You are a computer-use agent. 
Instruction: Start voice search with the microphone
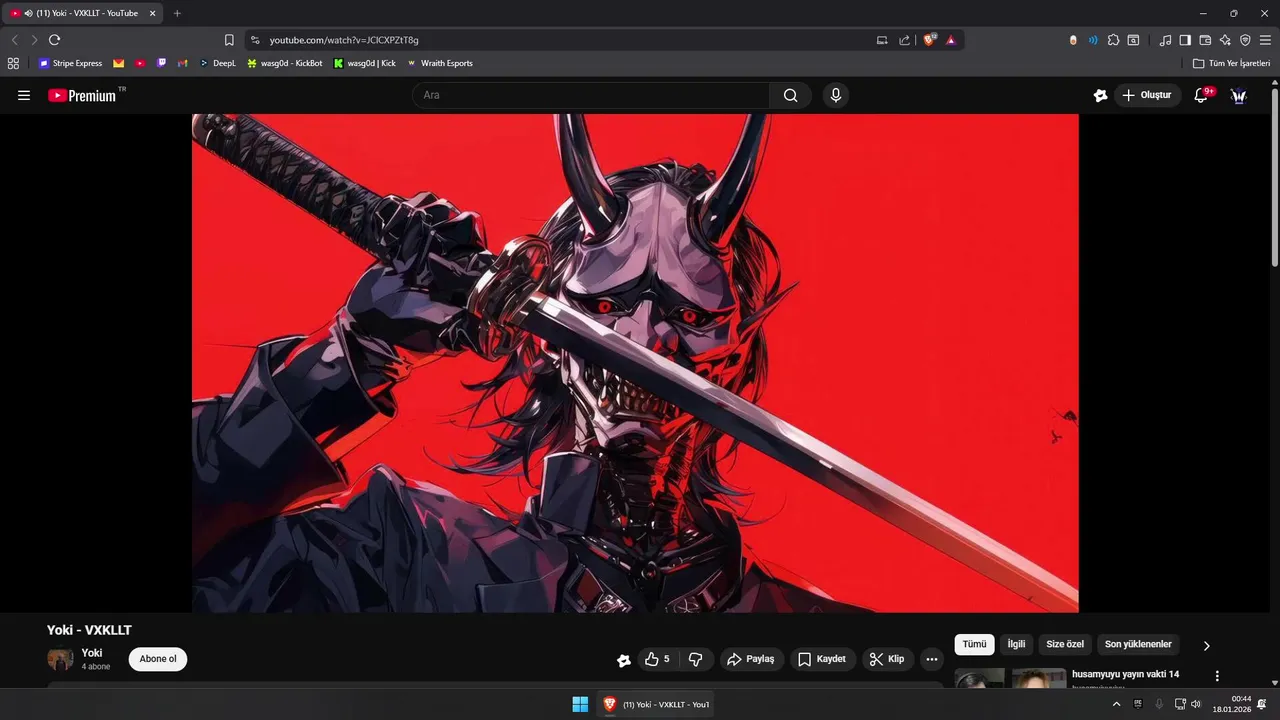click(x=836, y=95)
